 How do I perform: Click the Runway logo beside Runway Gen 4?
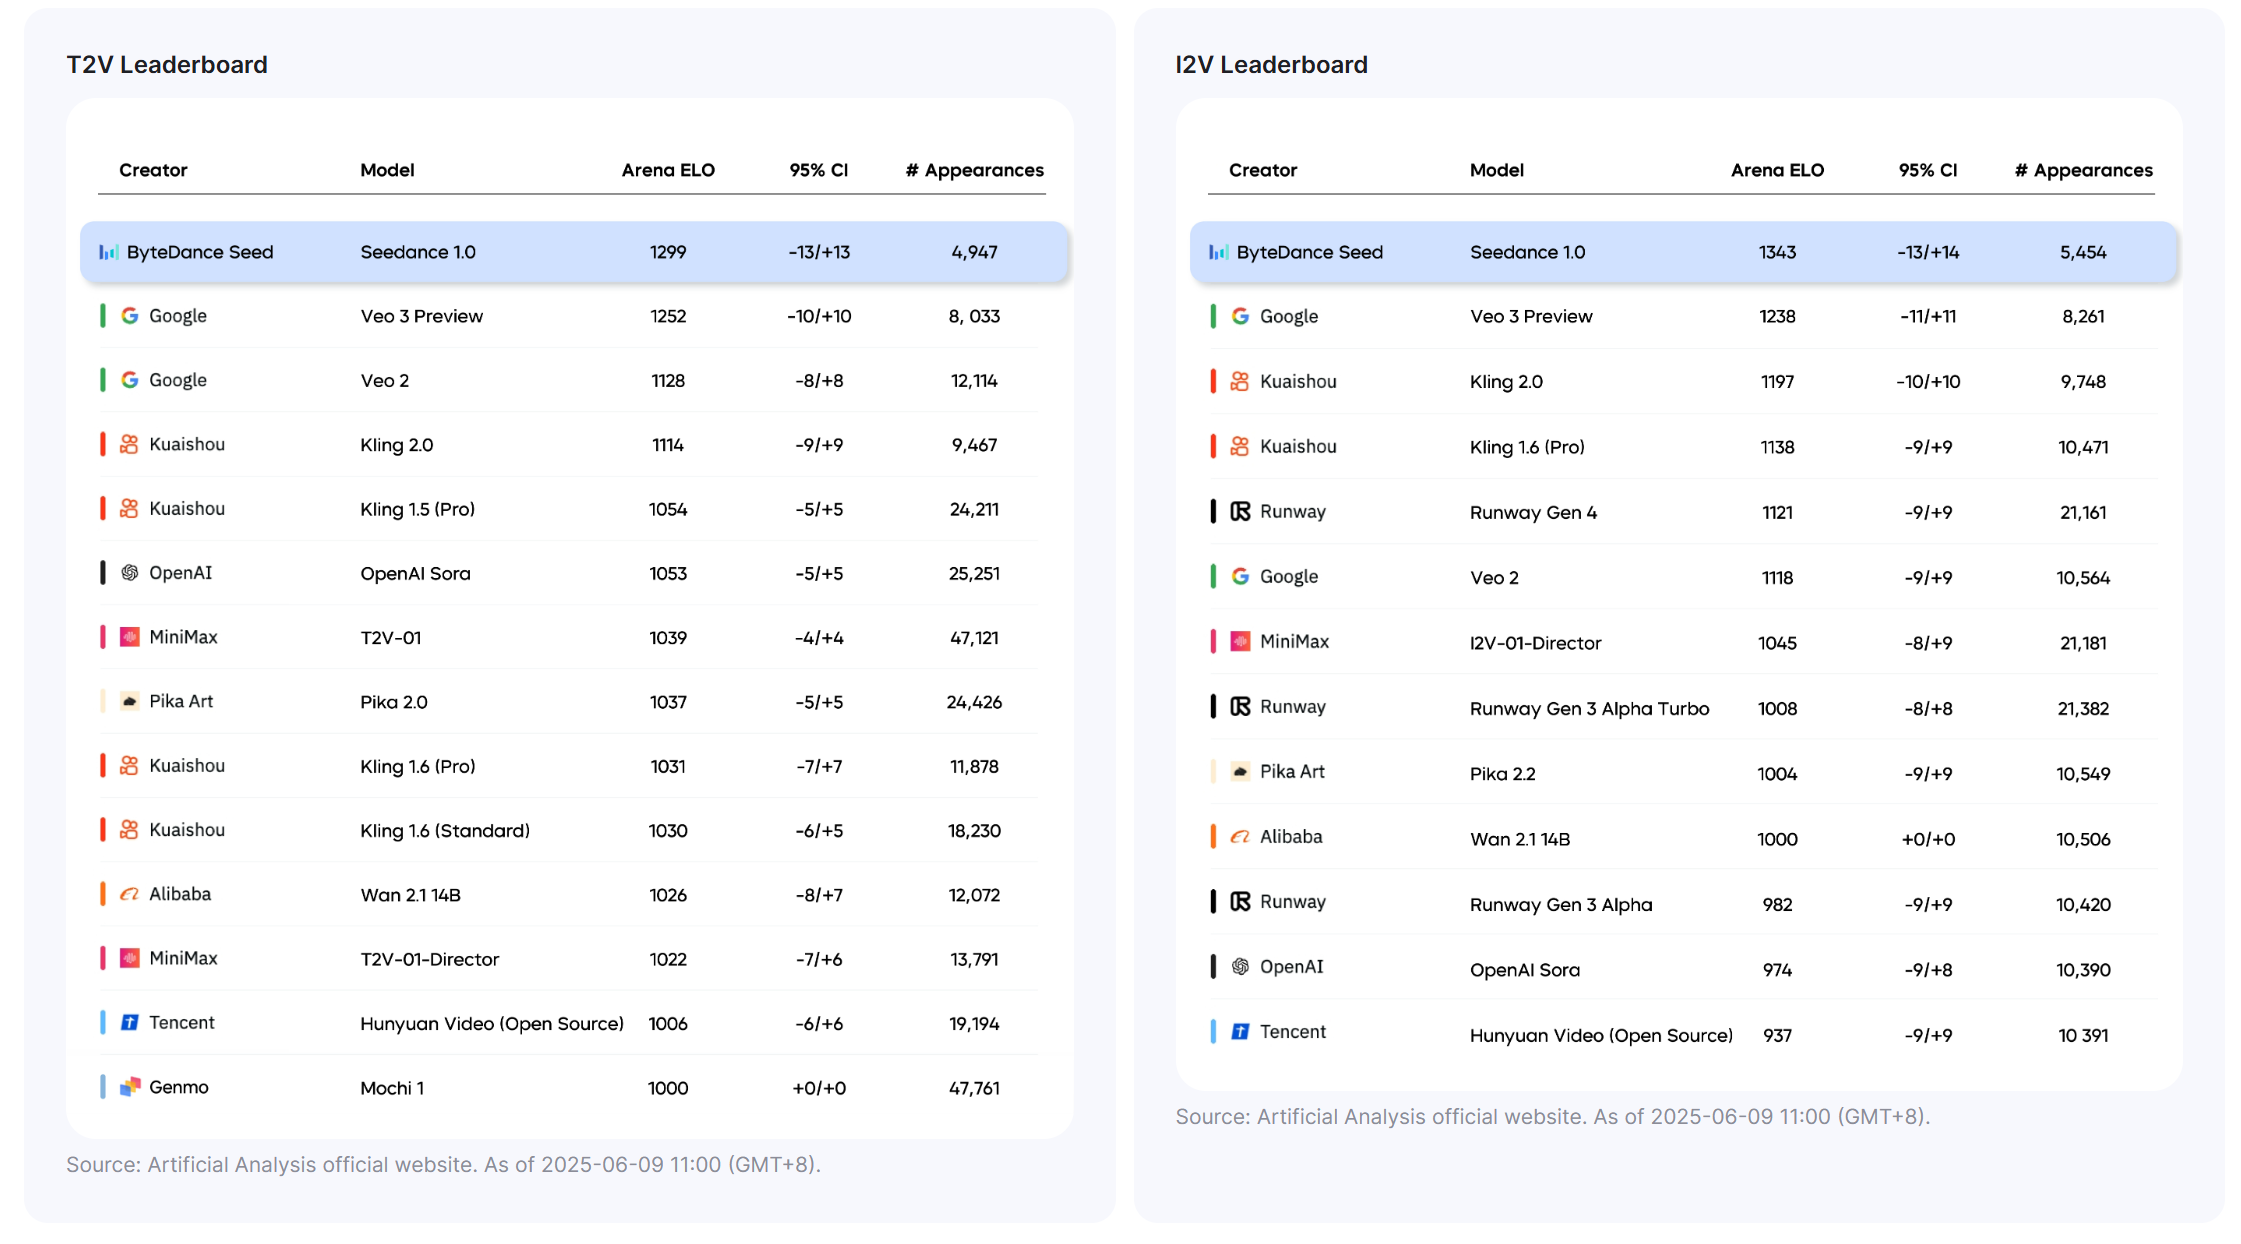[x=1240, y=511]
